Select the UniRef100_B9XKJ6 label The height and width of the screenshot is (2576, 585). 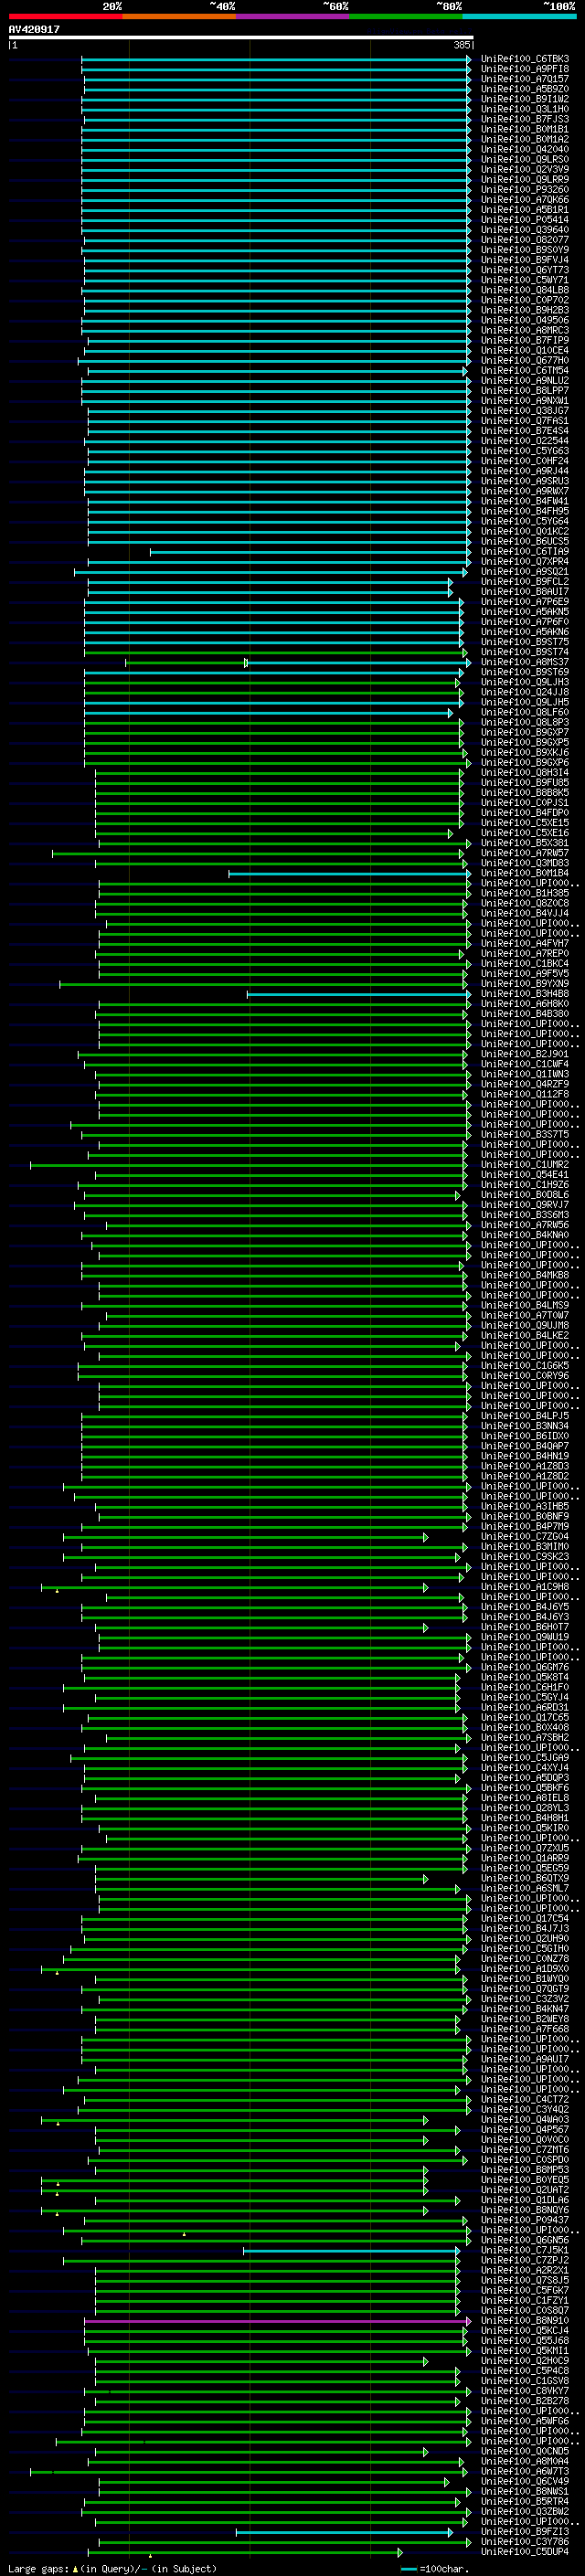click(x=525, y=752)
